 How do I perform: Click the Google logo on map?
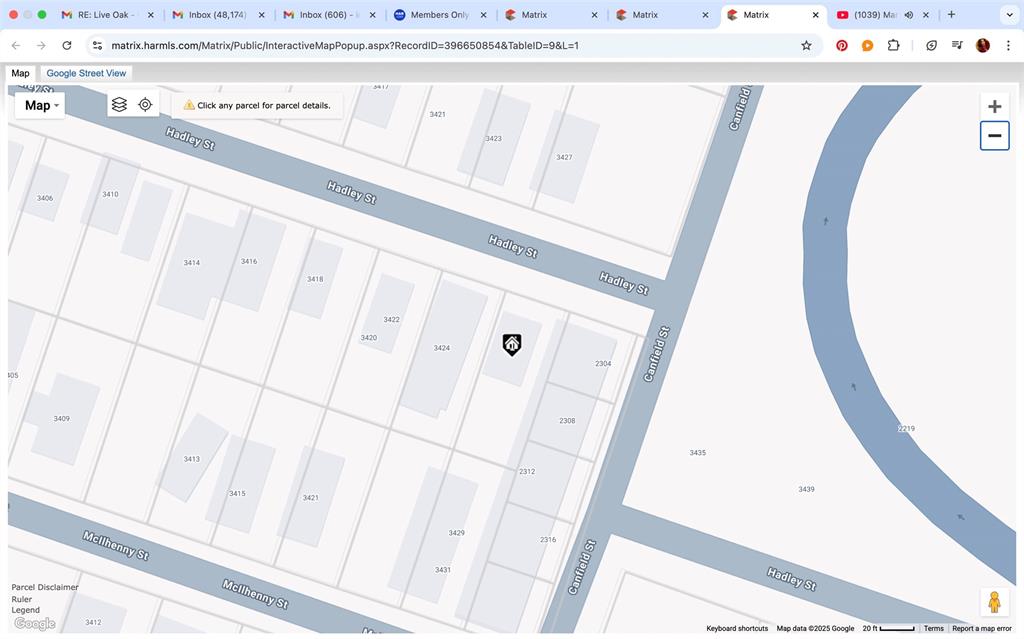pos(35,623)
